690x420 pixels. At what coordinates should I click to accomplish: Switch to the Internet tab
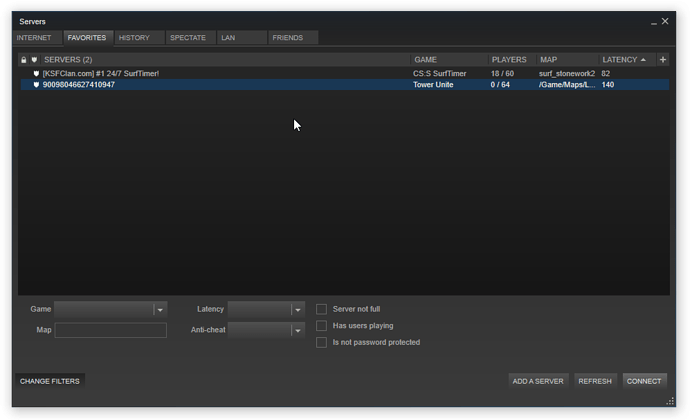[x=34, y=38]
